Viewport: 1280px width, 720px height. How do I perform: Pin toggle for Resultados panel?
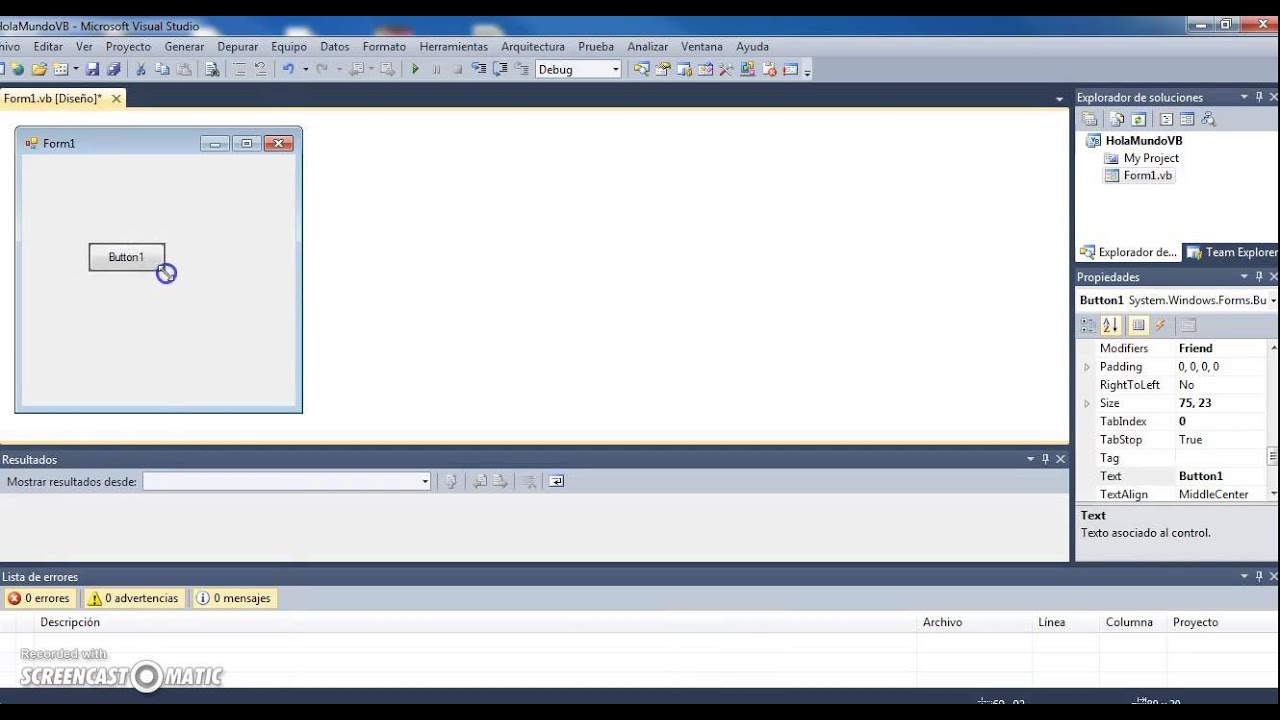[1046, 459]
